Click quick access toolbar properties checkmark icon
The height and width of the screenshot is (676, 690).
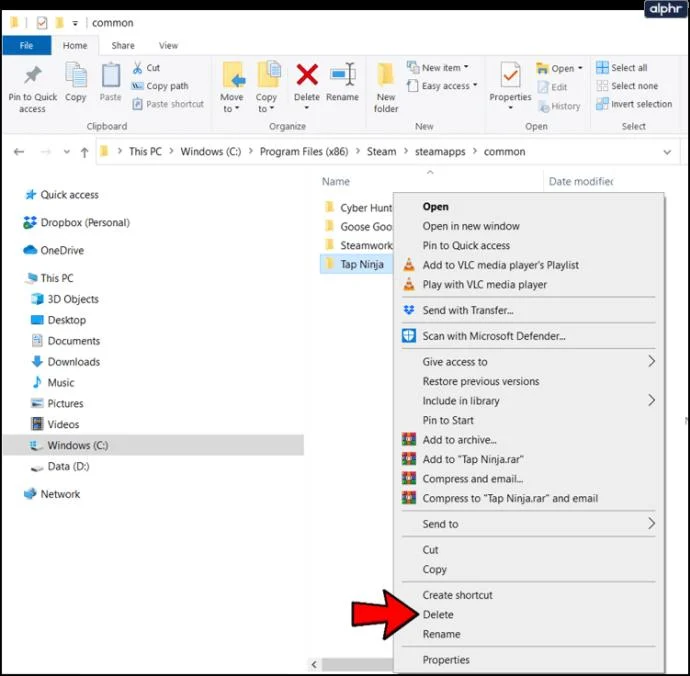tap(42, 22)
